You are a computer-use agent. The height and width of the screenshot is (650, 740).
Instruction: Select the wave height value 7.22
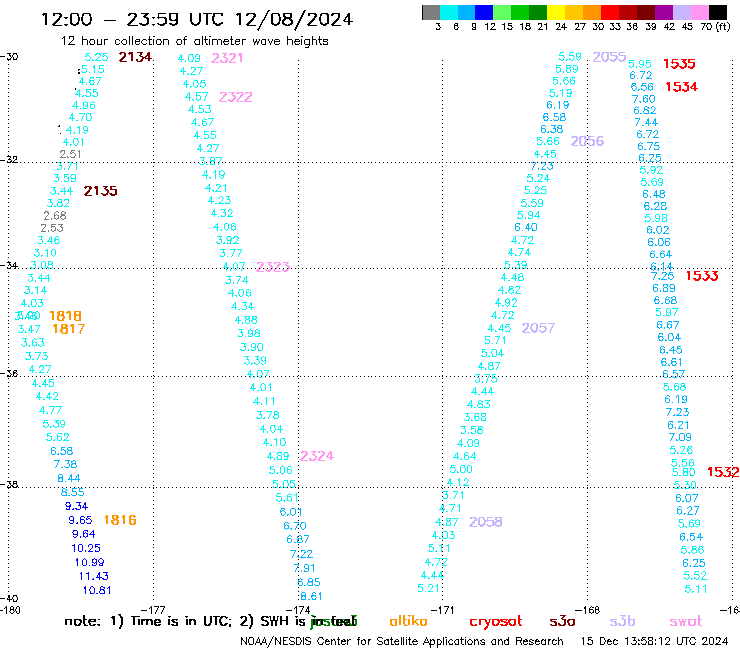[x=301, y=554]
